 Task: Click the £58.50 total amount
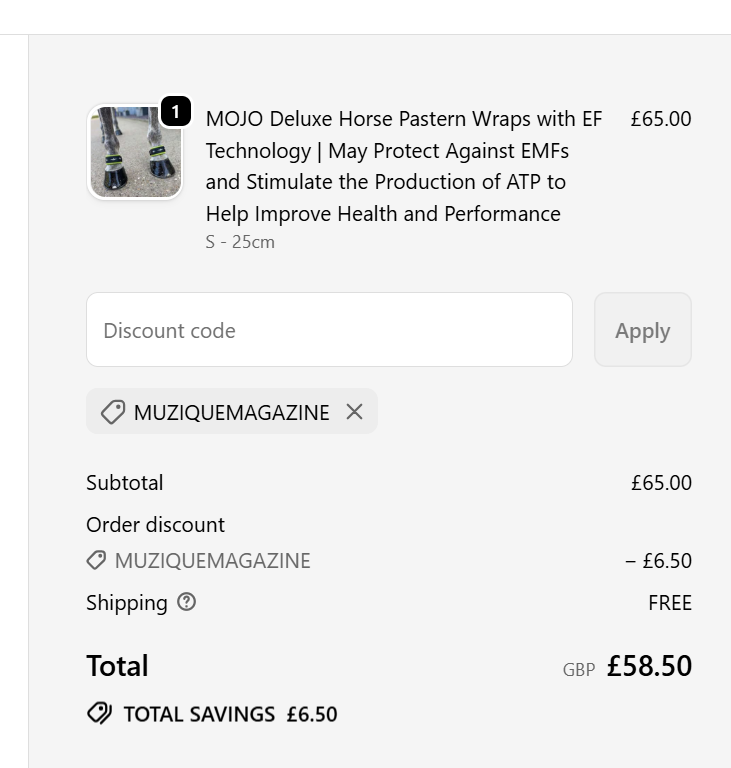[x=649, y=666]
